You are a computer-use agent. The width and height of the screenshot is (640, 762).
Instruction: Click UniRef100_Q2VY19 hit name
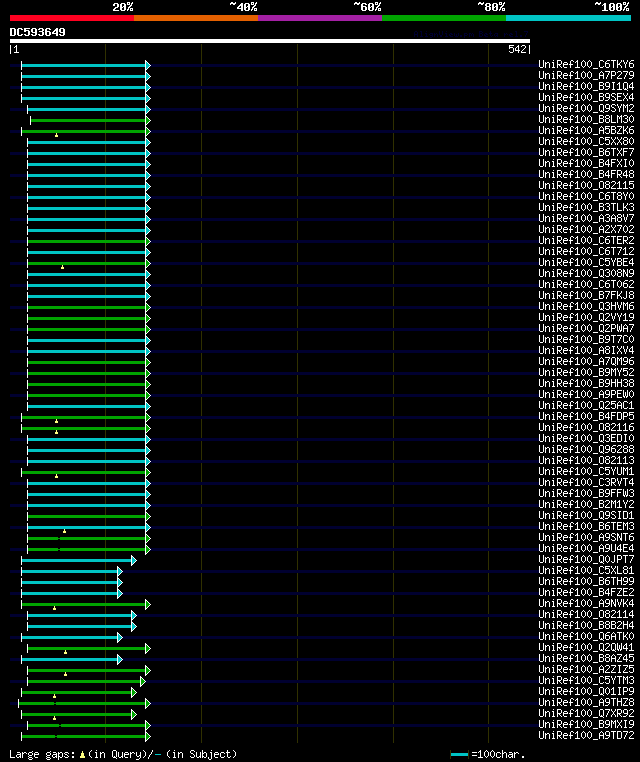click(x=586, y=317)
